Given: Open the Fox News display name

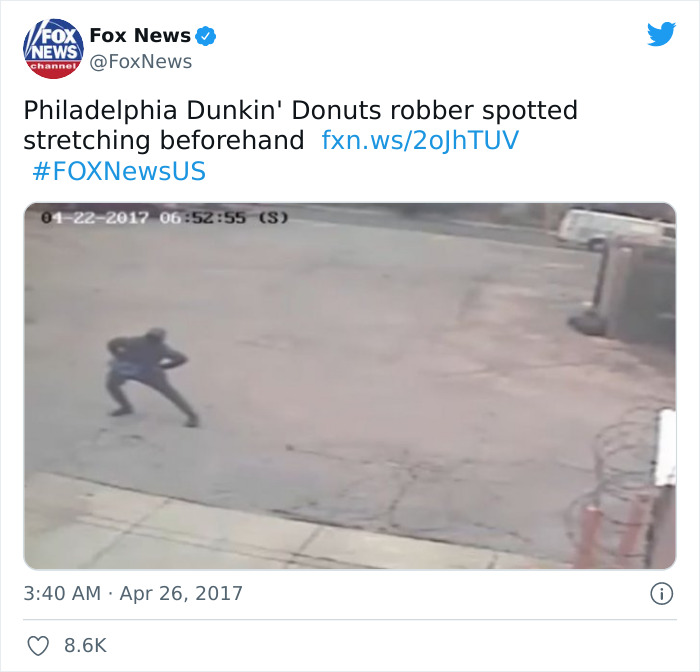Looking at the screenshot, I should tap(140, 35).
